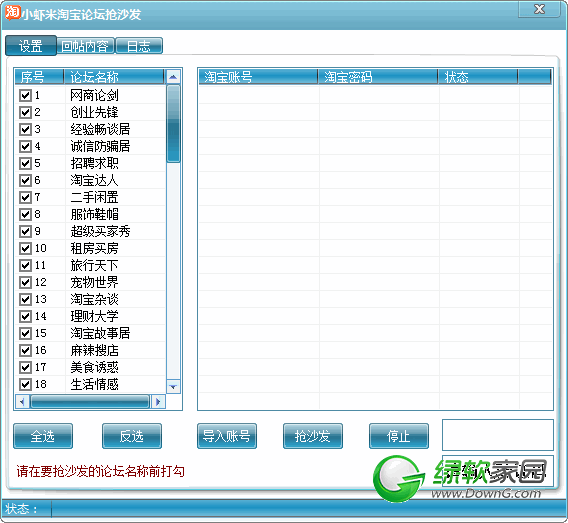Screen dimensions: 568x523
Task: Toggle the 二手闲置 checkbox
Action: (25, 198)
